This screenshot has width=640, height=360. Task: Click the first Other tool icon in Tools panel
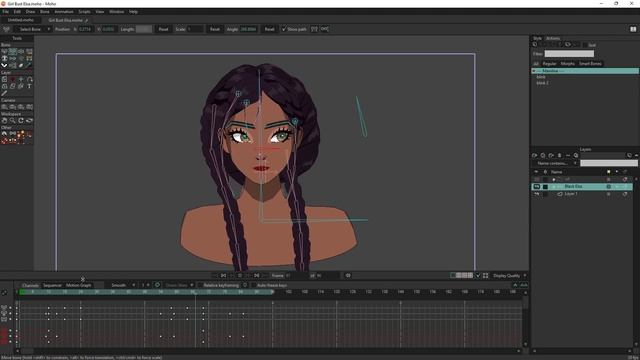tap(4, 134)
